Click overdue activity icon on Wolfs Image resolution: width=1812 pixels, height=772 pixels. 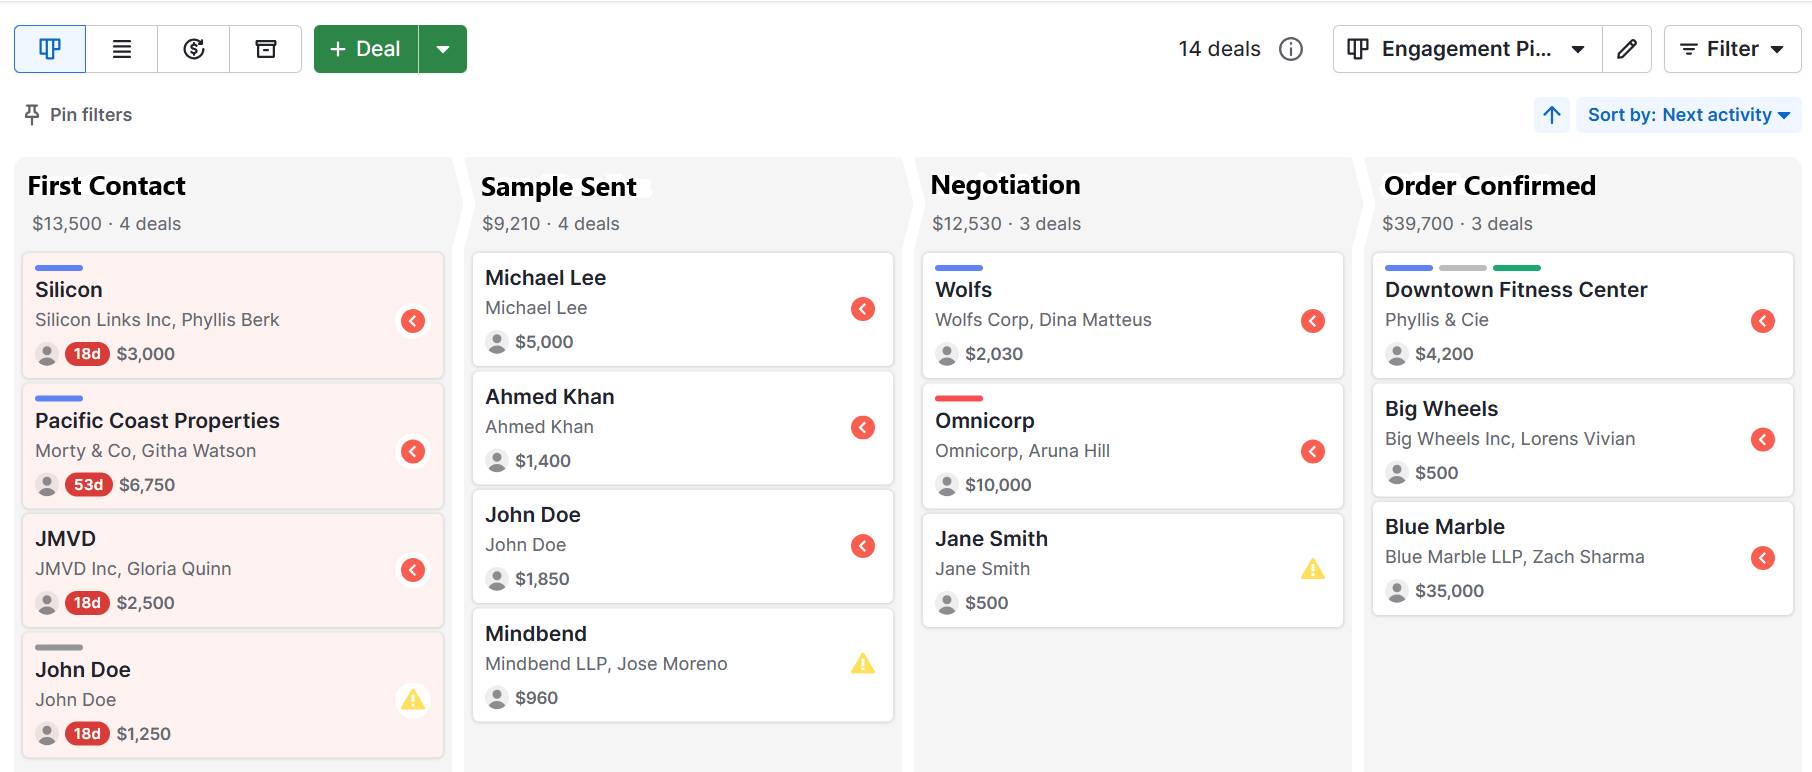coord(1313,321)
